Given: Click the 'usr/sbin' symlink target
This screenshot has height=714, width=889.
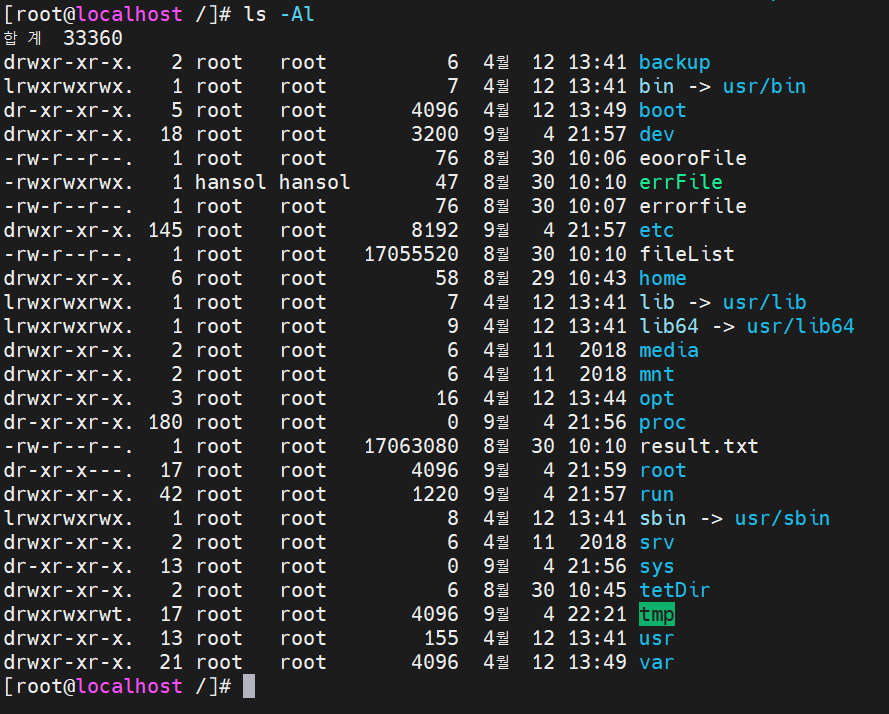Looking at the screenshot, I should [x=782, y=518].
